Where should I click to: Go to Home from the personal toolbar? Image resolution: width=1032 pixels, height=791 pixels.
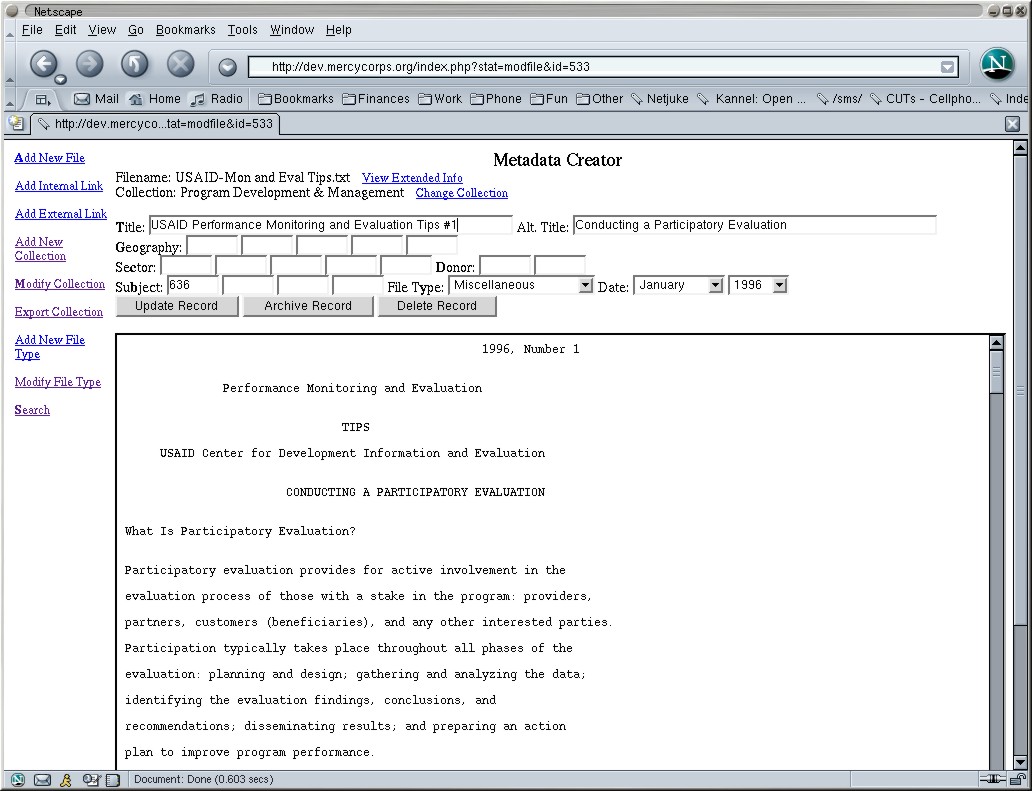[155, 99]
